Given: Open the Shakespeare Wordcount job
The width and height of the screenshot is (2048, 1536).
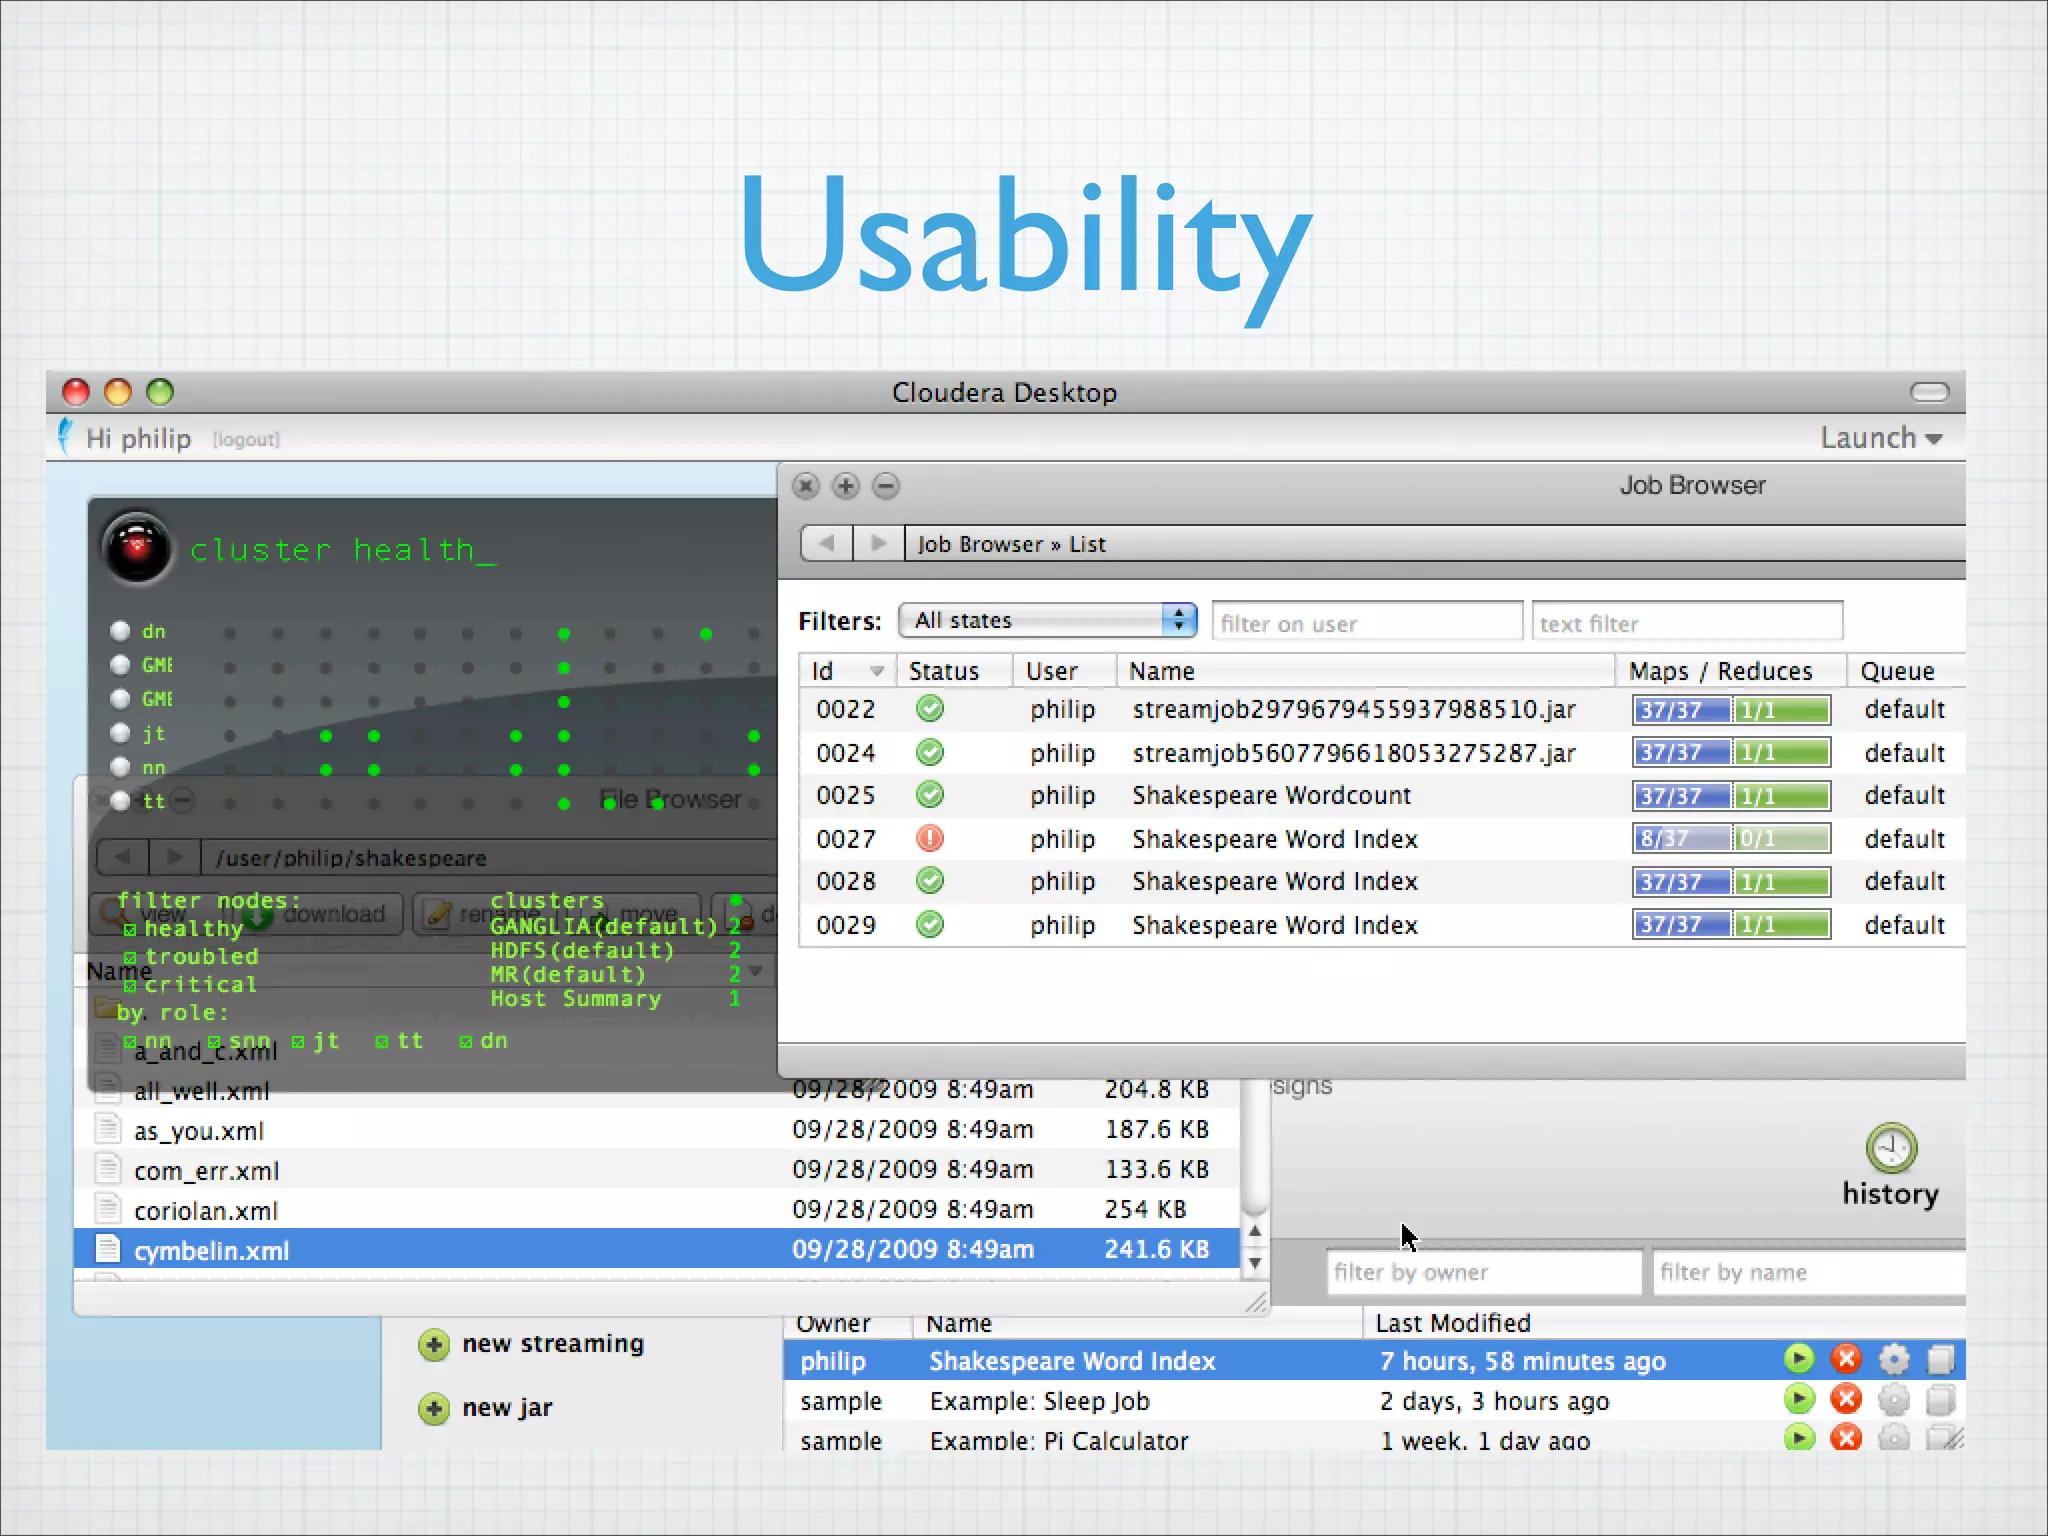Looking at the screenshot, I should click(x=1271, y=795).
